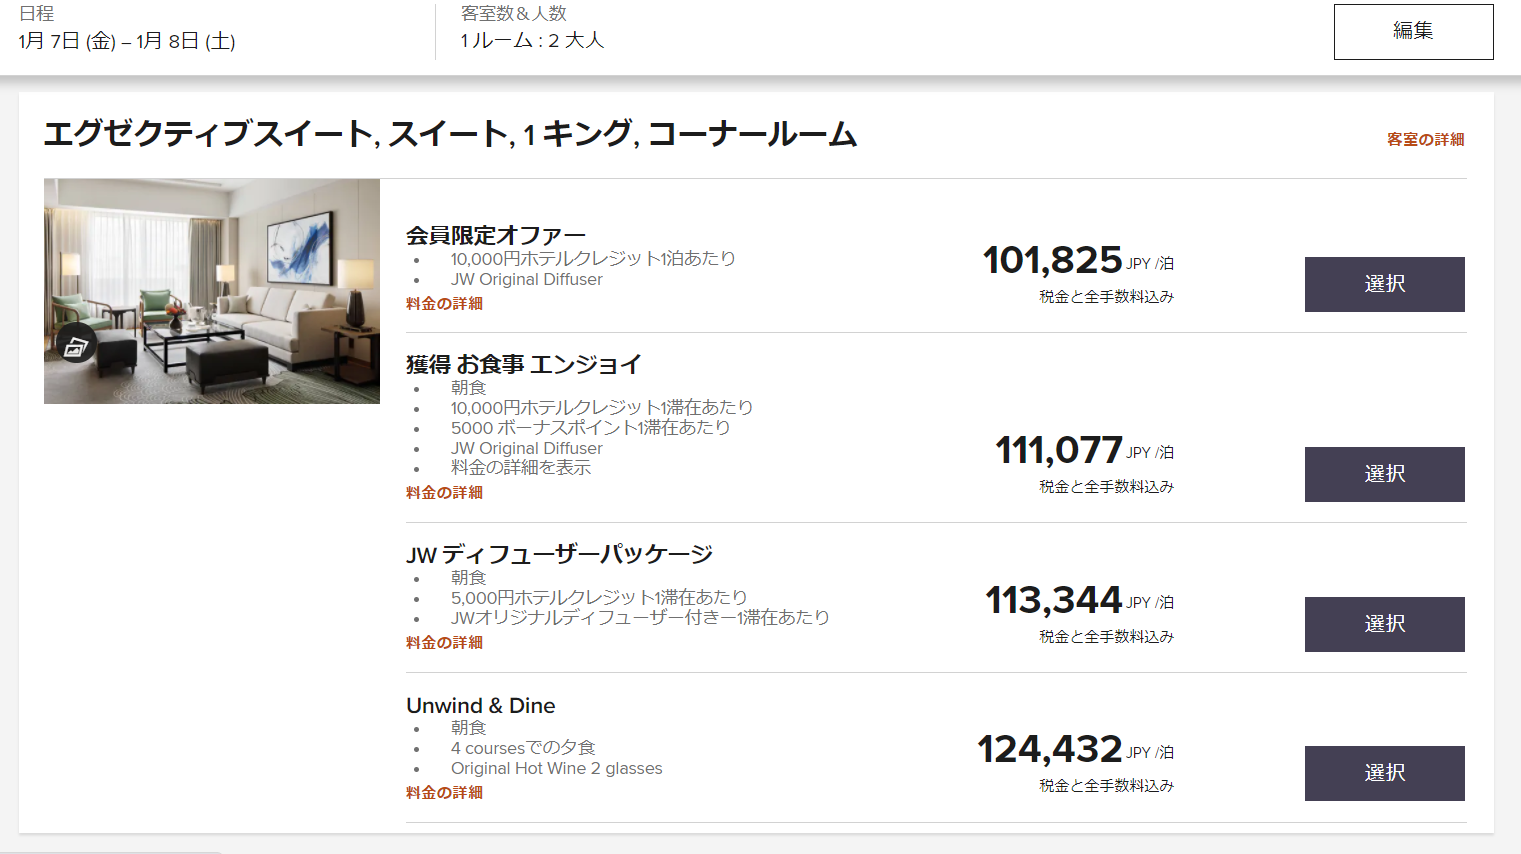1521x854 pixels.
Task: Open 料金の詳細 under 獲得 お食事 エンジョイ
Action: coord(444,493)
